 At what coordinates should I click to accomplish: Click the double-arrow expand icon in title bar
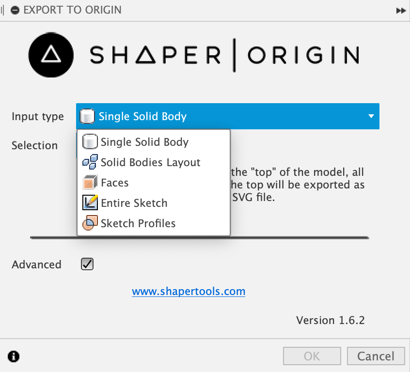pos(400,11)
